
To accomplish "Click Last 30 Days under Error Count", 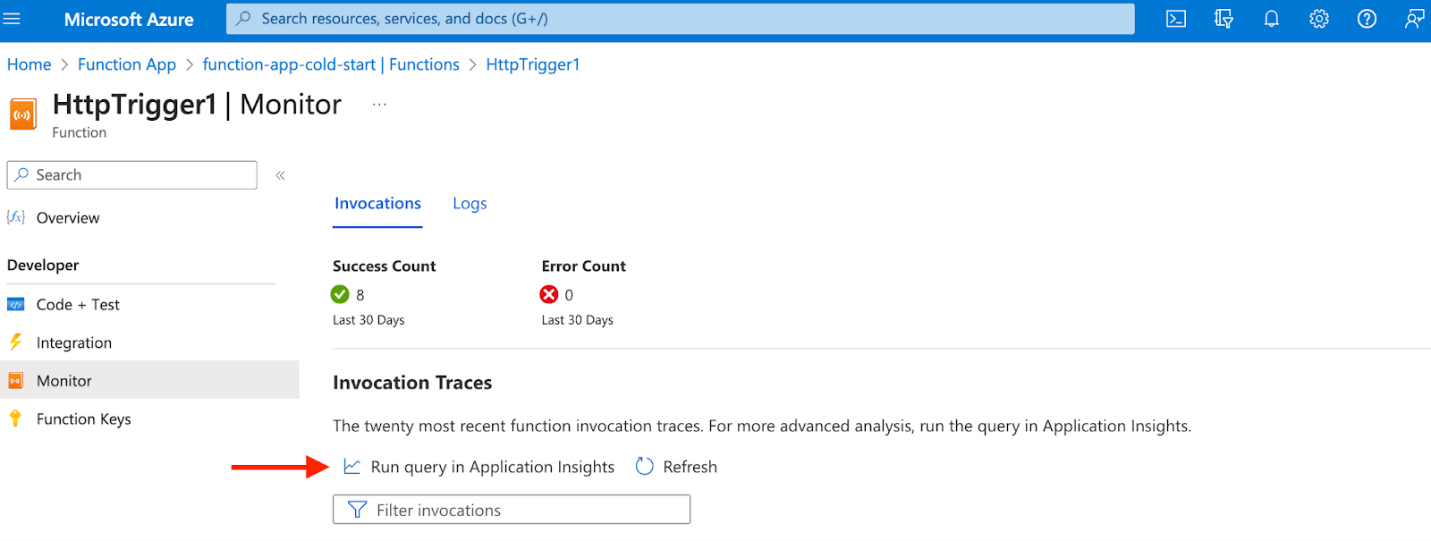I will (577, 320).
